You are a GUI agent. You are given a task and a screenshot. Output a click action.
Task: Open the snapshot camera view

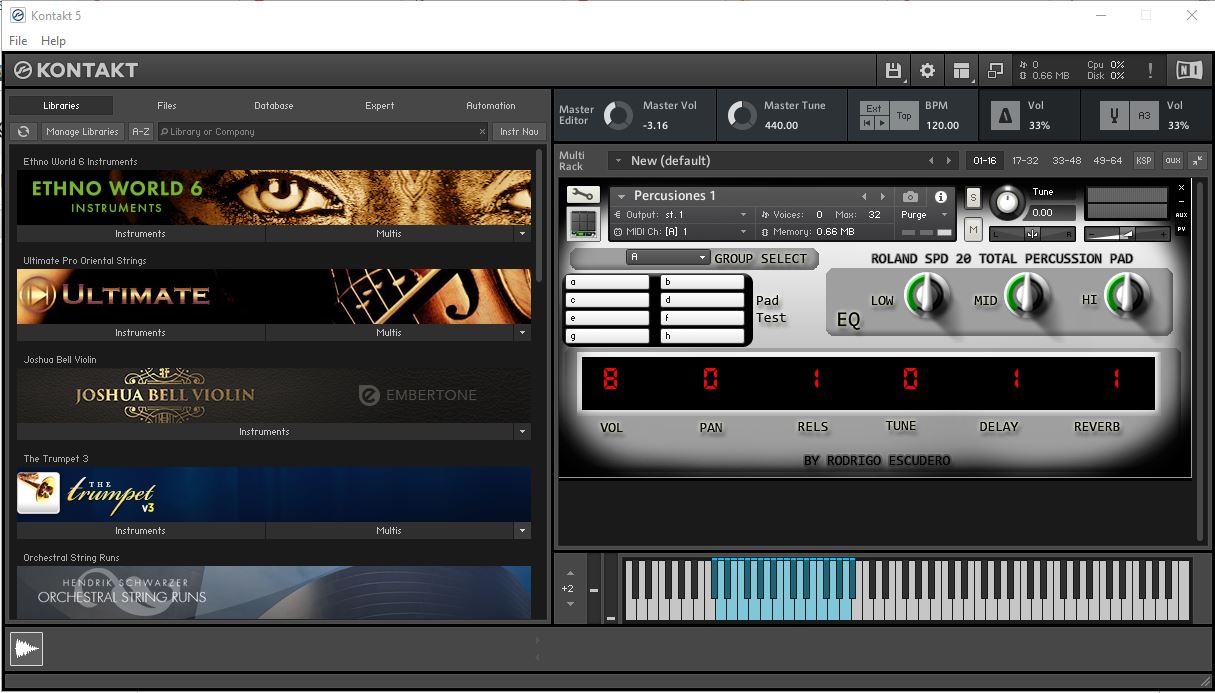(910, 197)
